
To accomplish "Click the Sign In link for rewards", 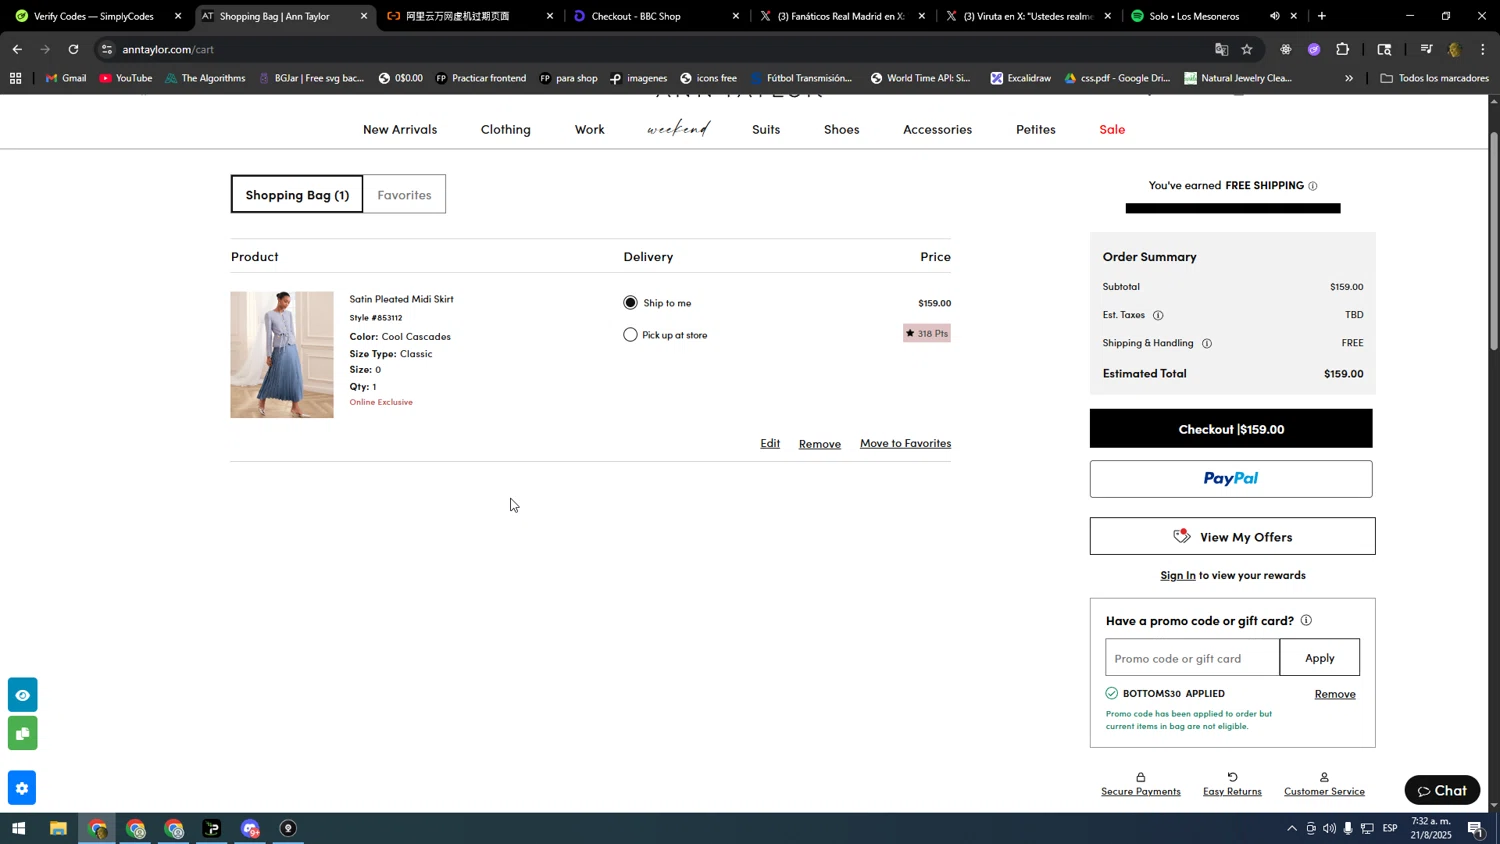I will coord(1178,575).
